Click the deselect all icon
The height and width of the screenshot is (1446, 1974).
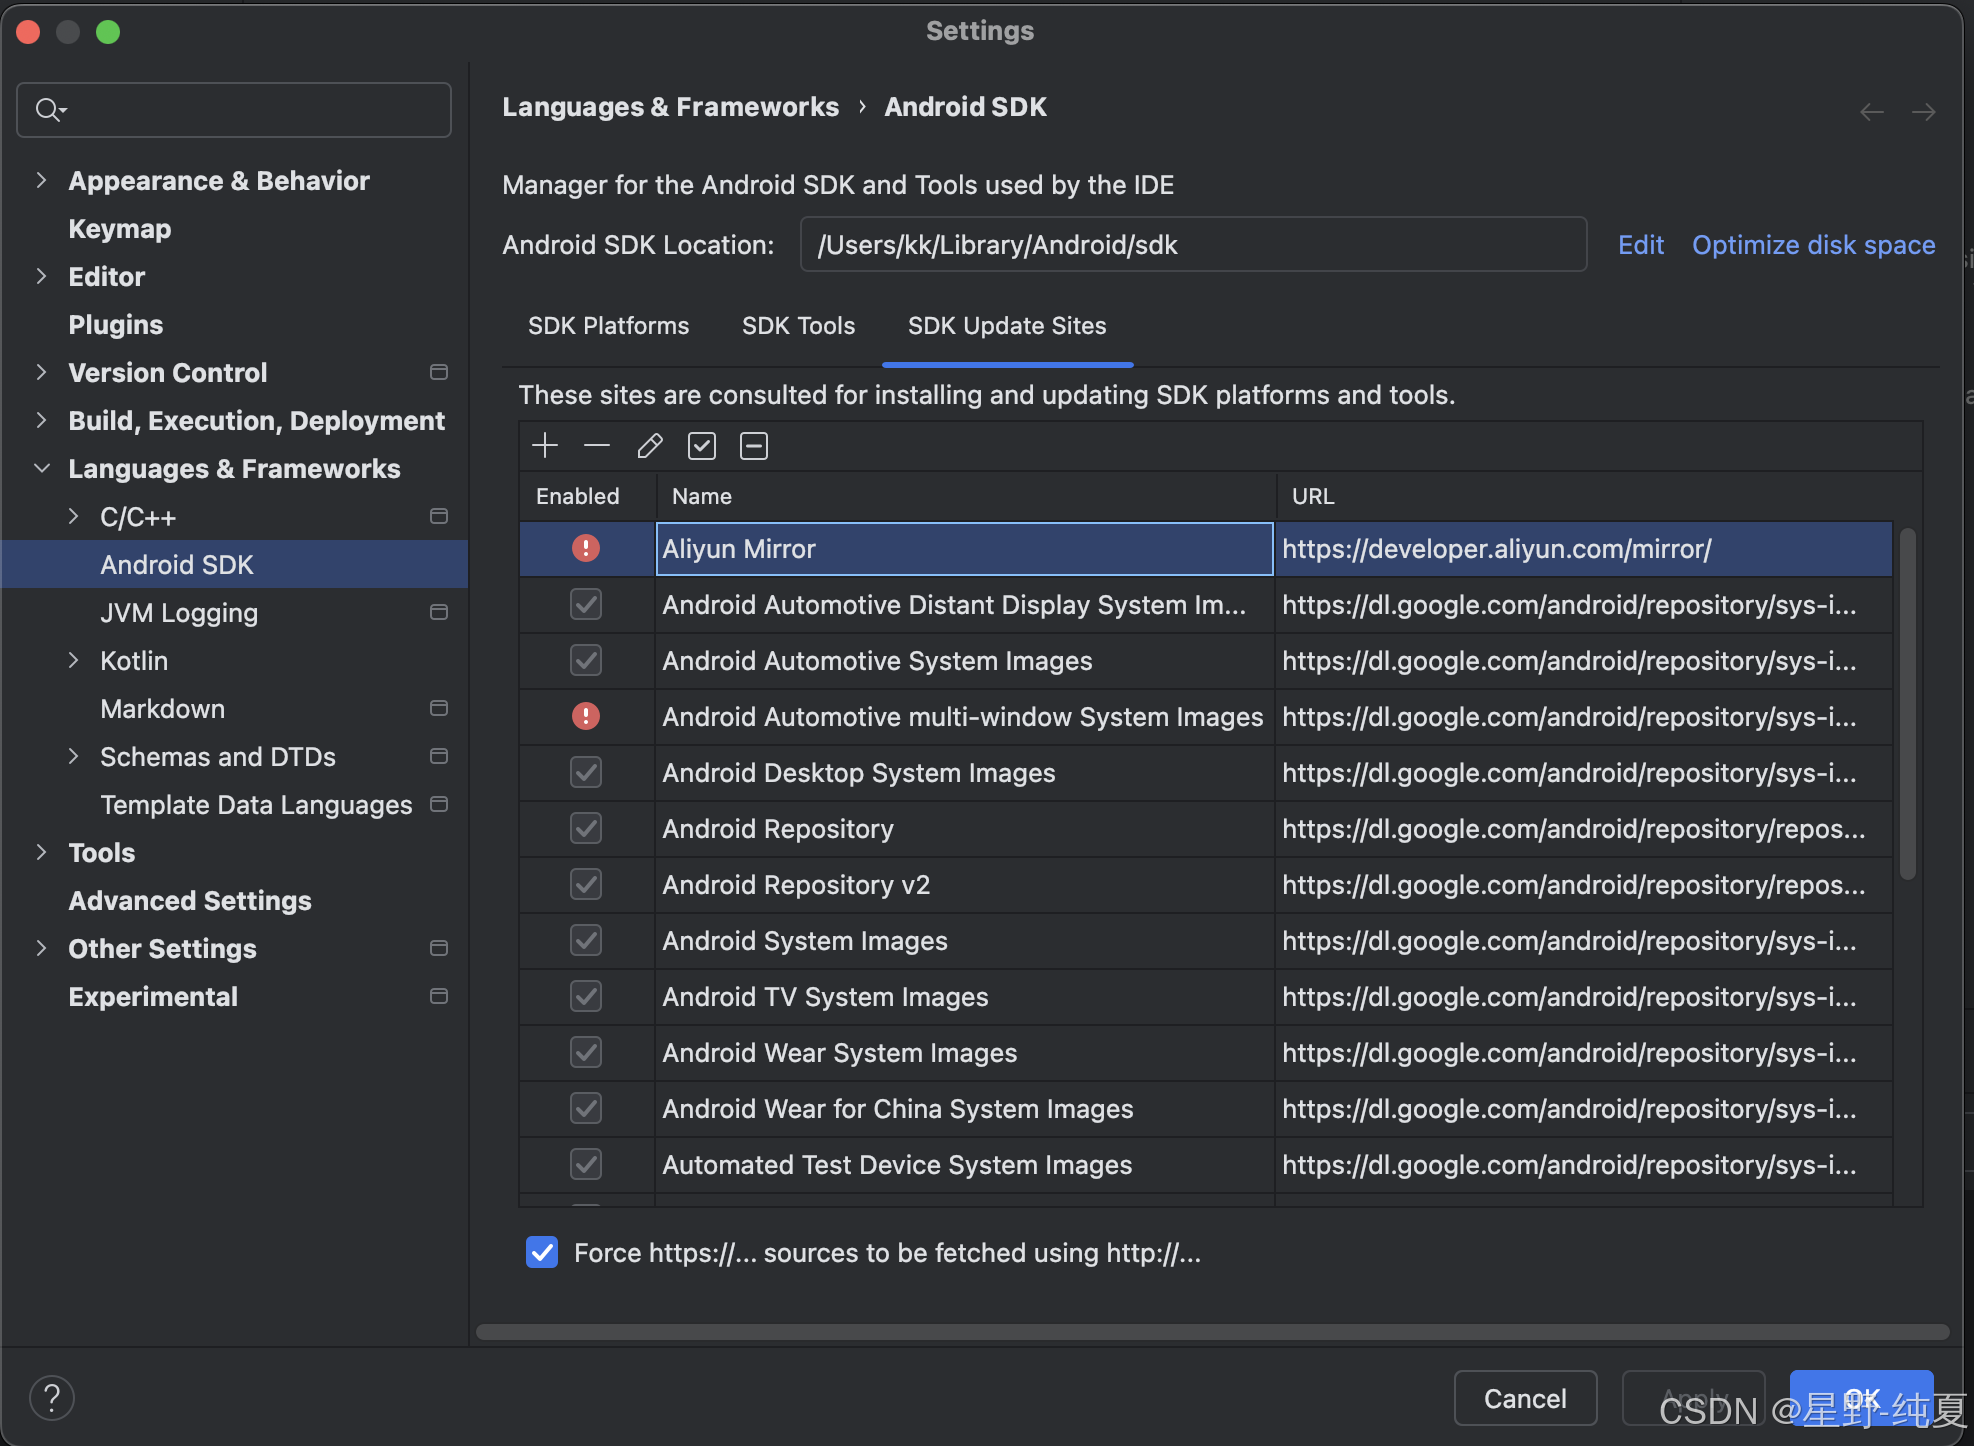(754, 446)
